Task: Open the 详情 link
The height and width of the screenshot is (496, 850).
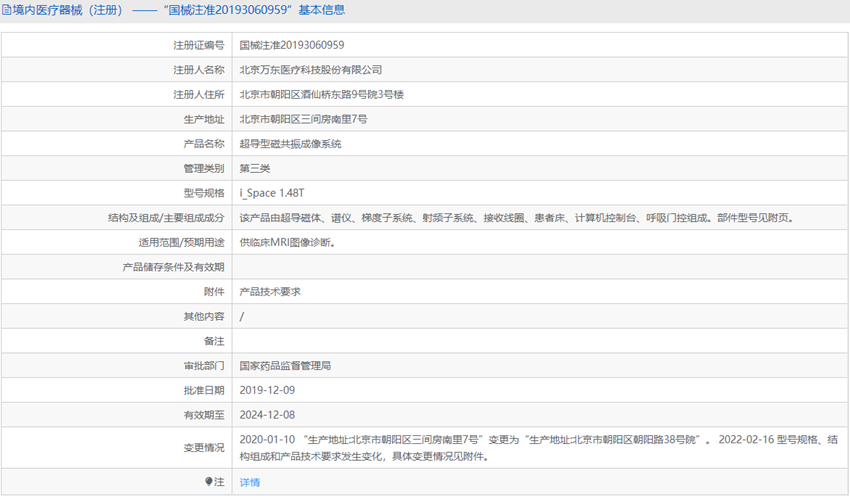Action: pos(250,482)
